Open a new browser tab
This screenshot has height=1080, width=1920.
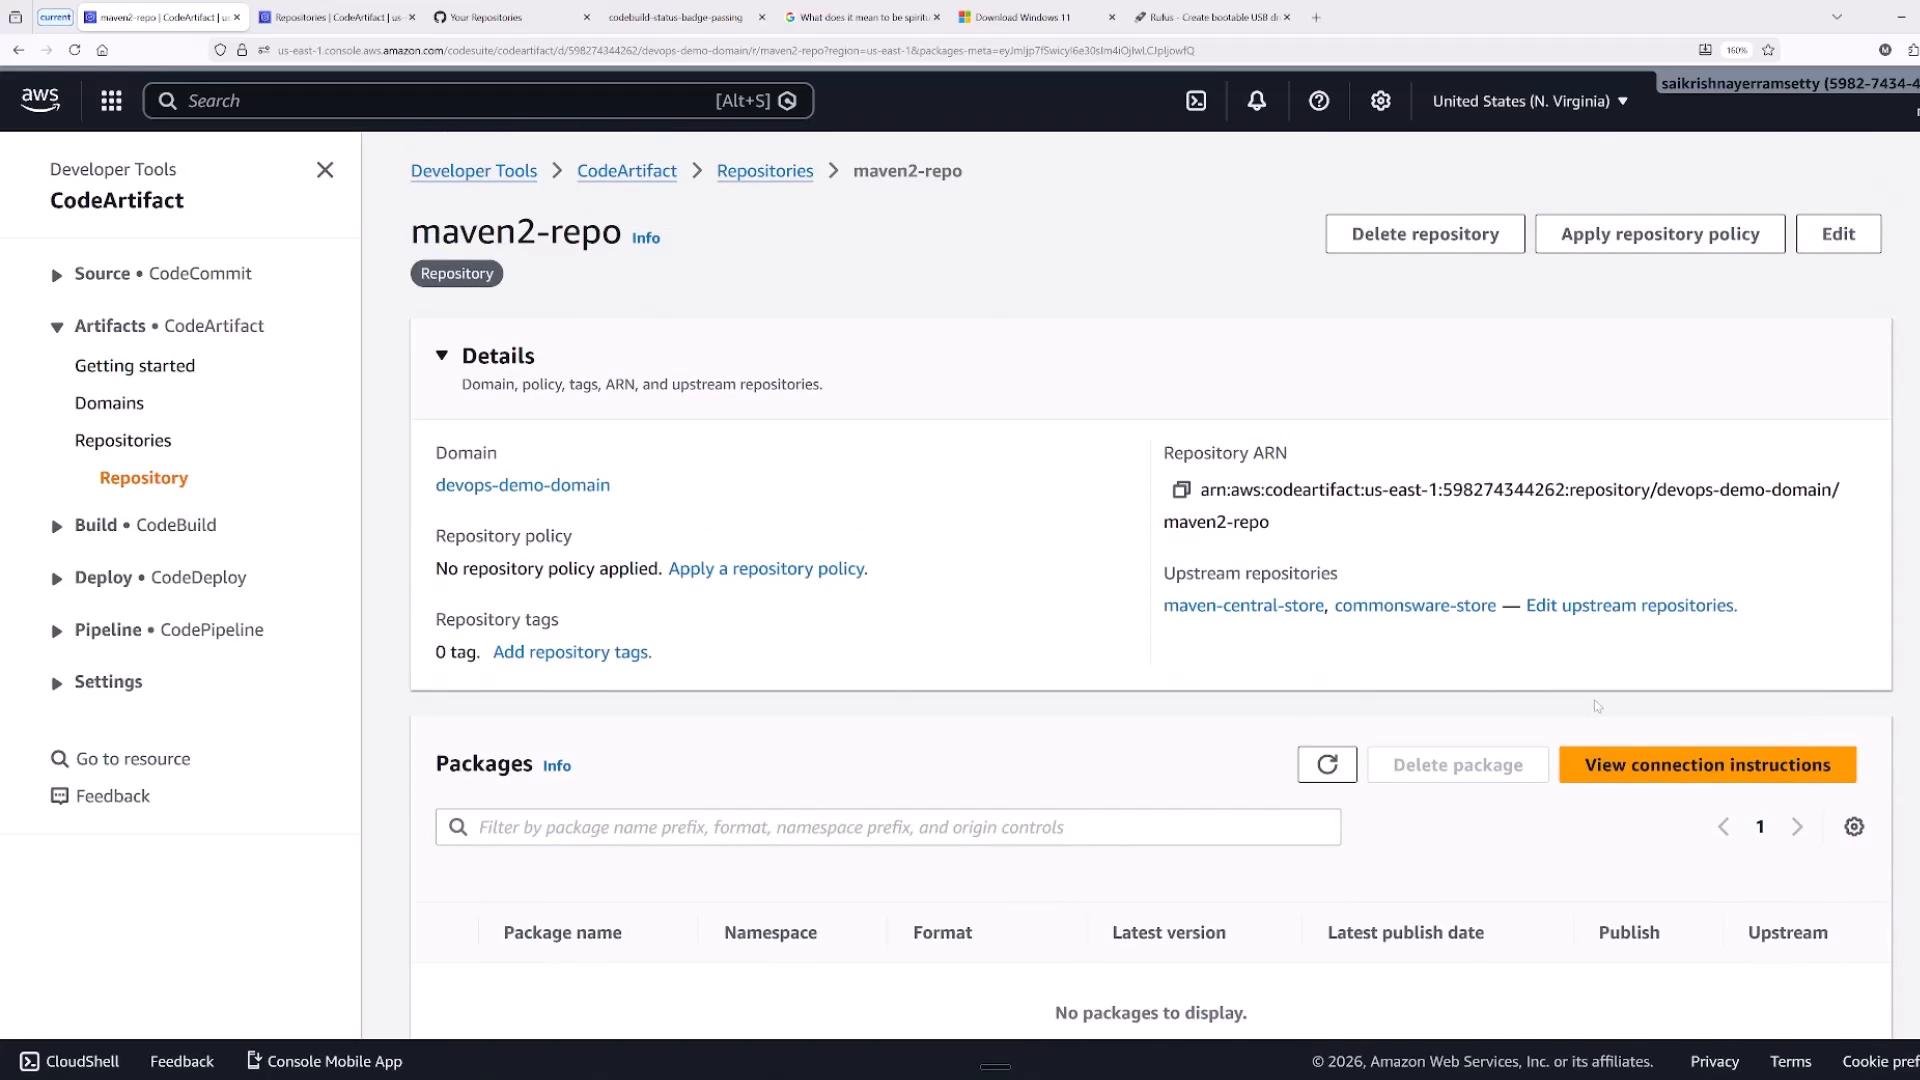tap(1316, 17)
